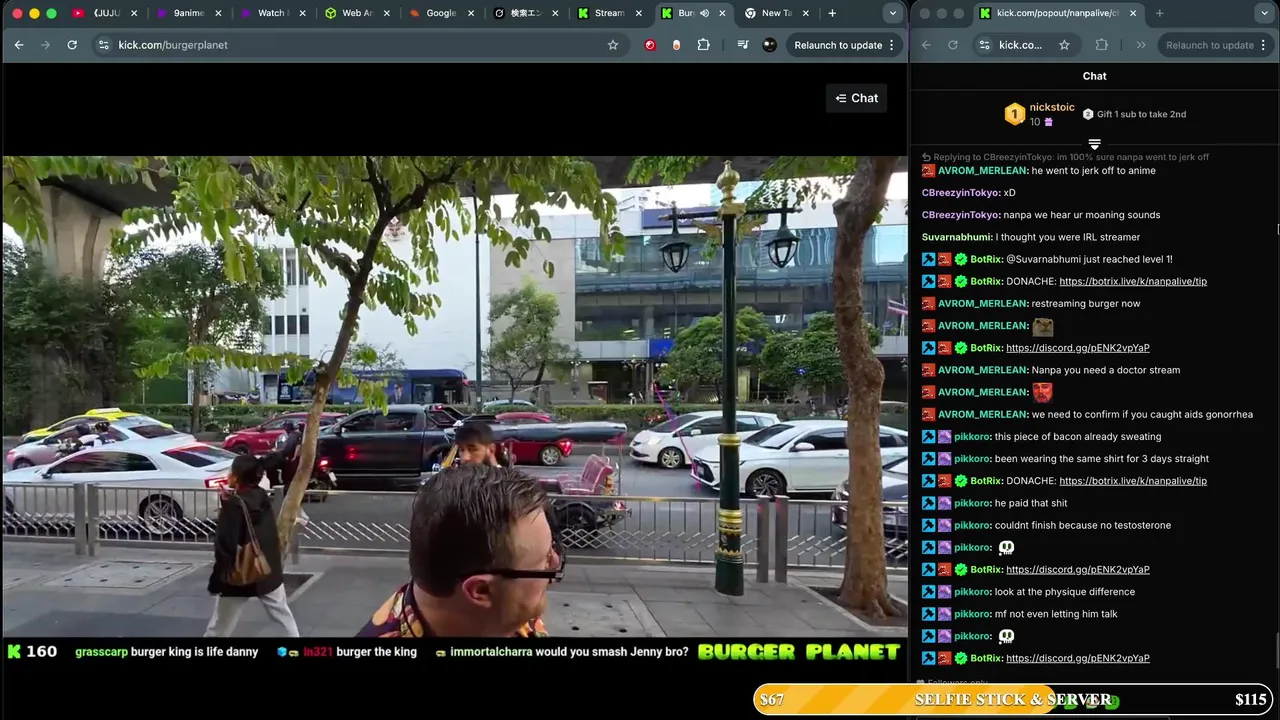Image resolution: width=1280 pixels, height=720 pixels.
Task: Click the orange-white pill extension icon
Action: click(677, 45)
